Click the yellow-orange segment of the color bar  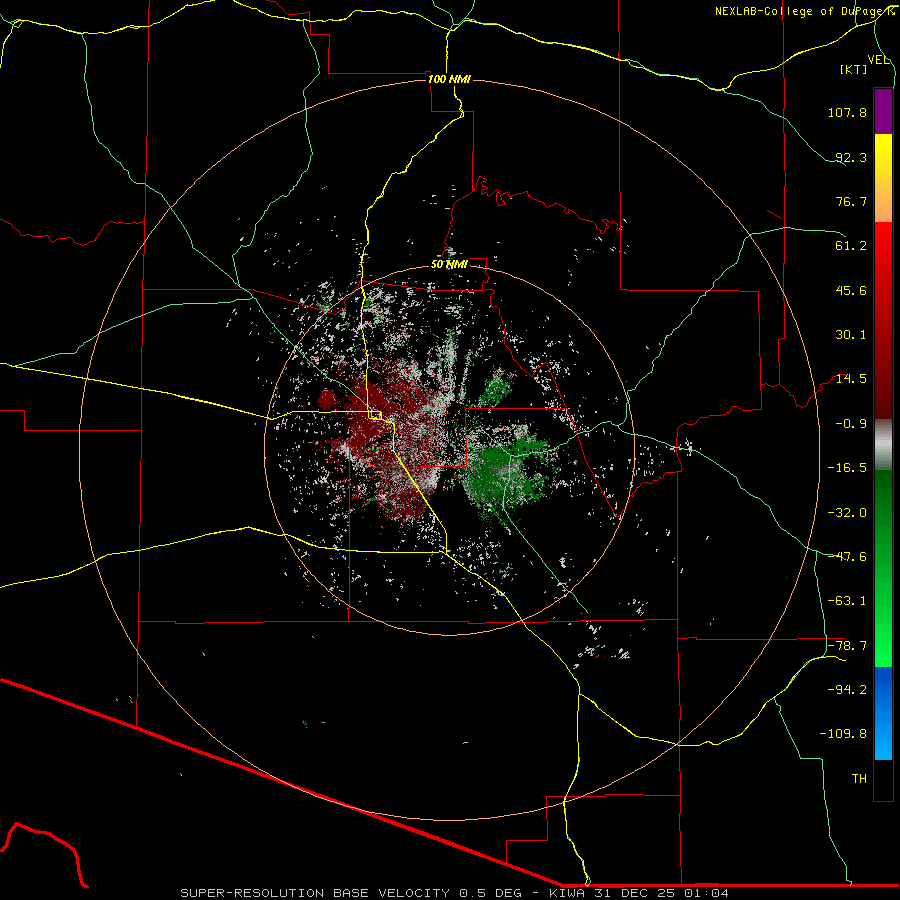[883, 178]
